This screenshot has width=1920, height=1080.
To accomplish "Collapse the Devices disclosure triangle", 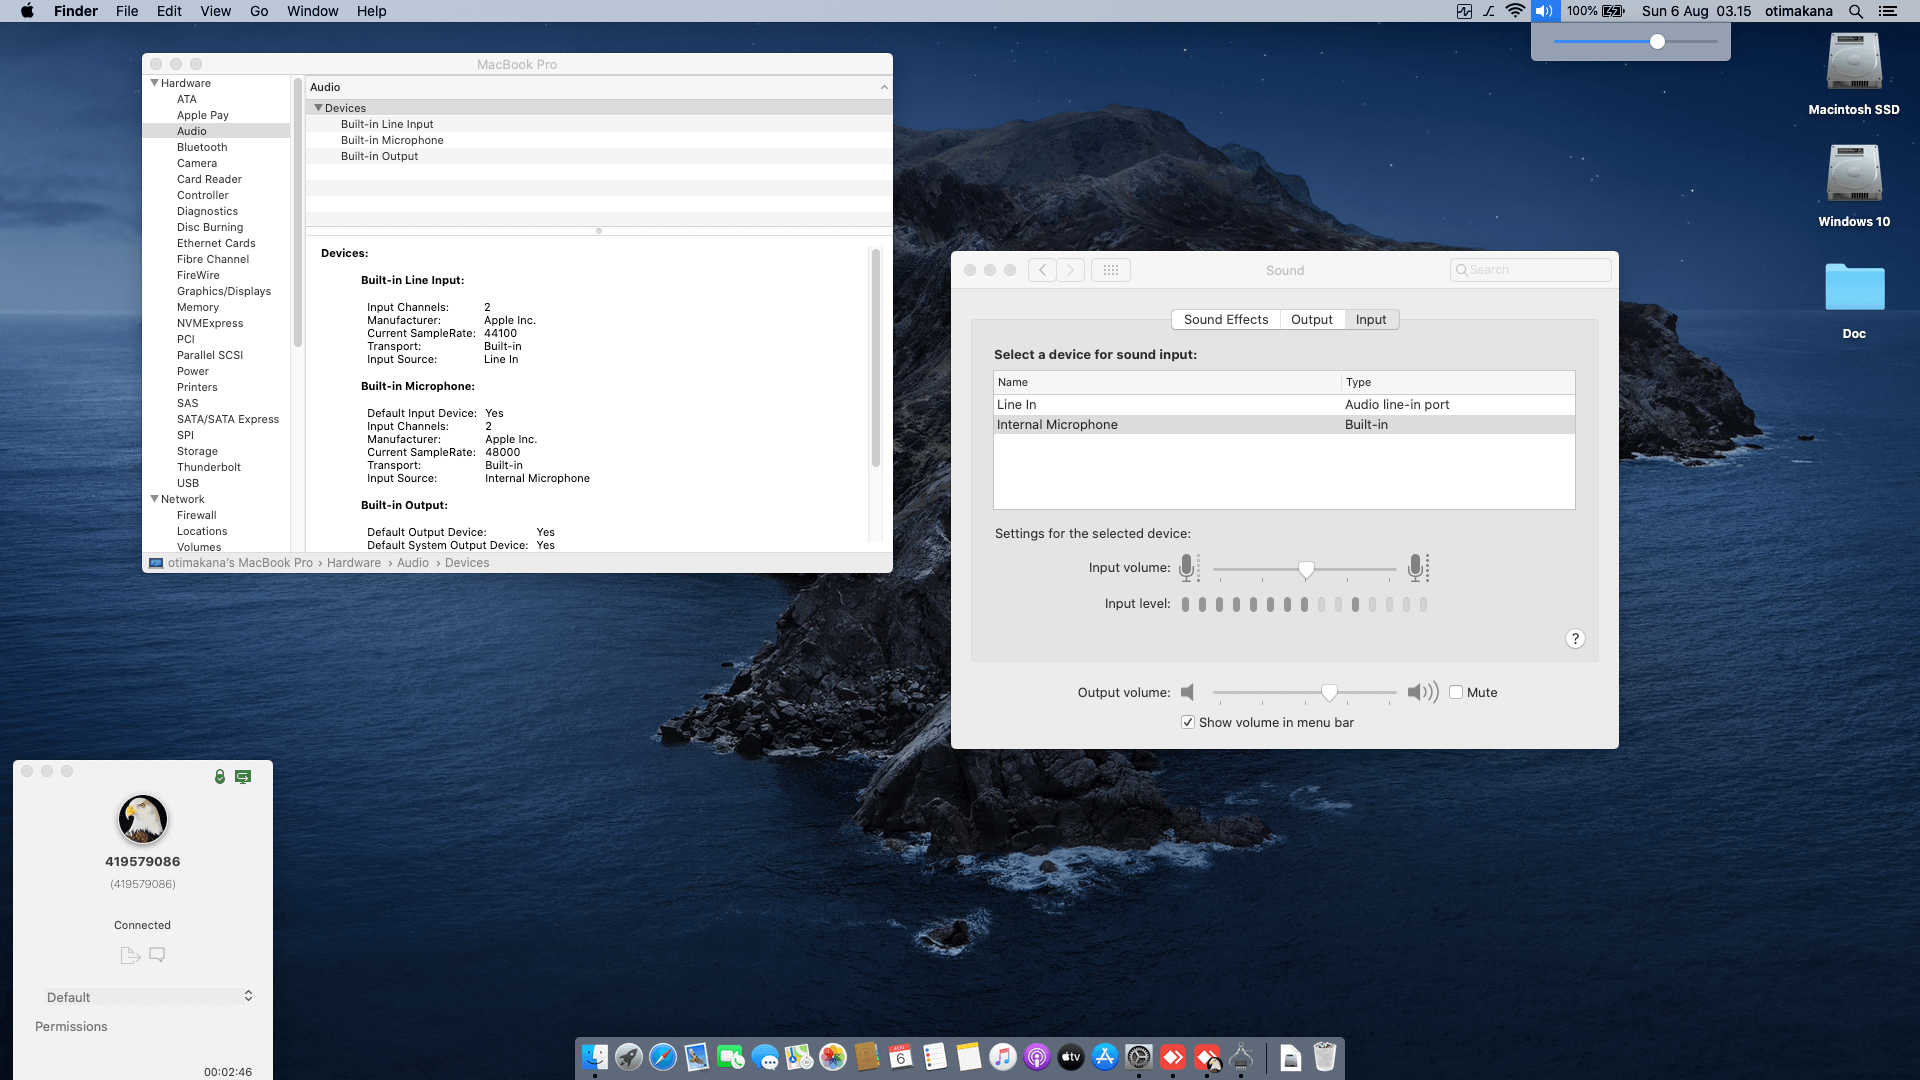I will pos(319,108).
